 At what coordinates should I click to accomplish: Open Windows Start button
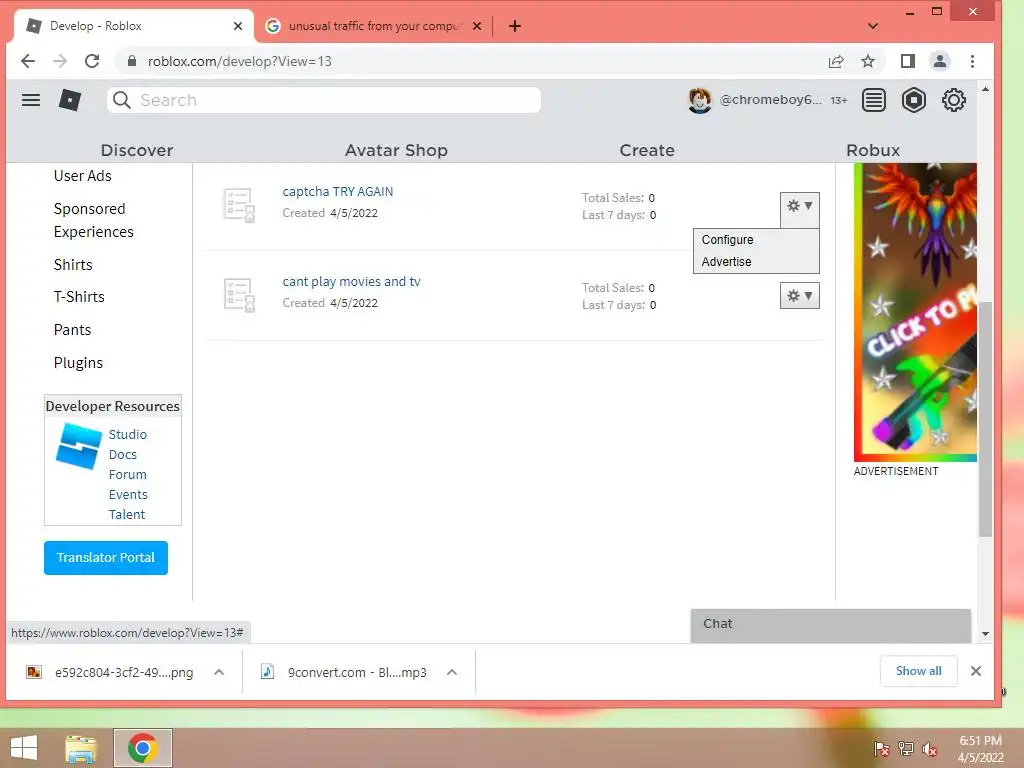point(24,748)
